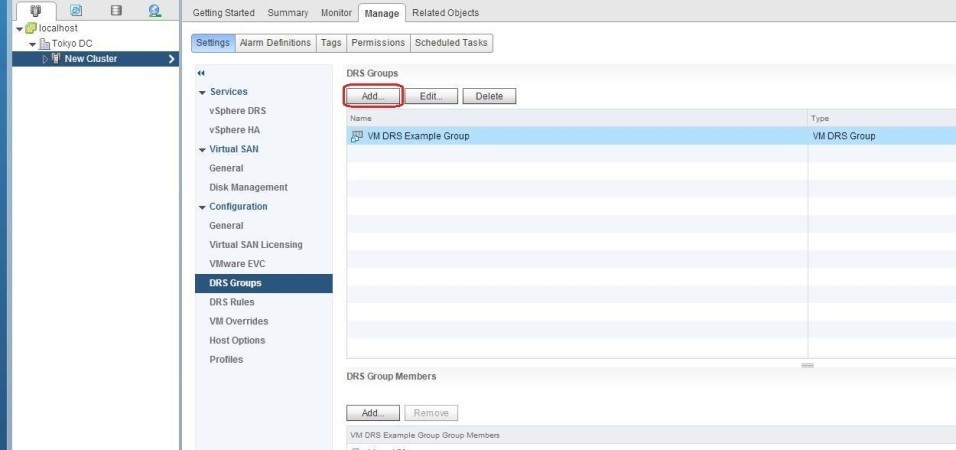Screen dimensions: 956x450
Task: Collapse the Virtual SAN section
Action: coord(202,150)
